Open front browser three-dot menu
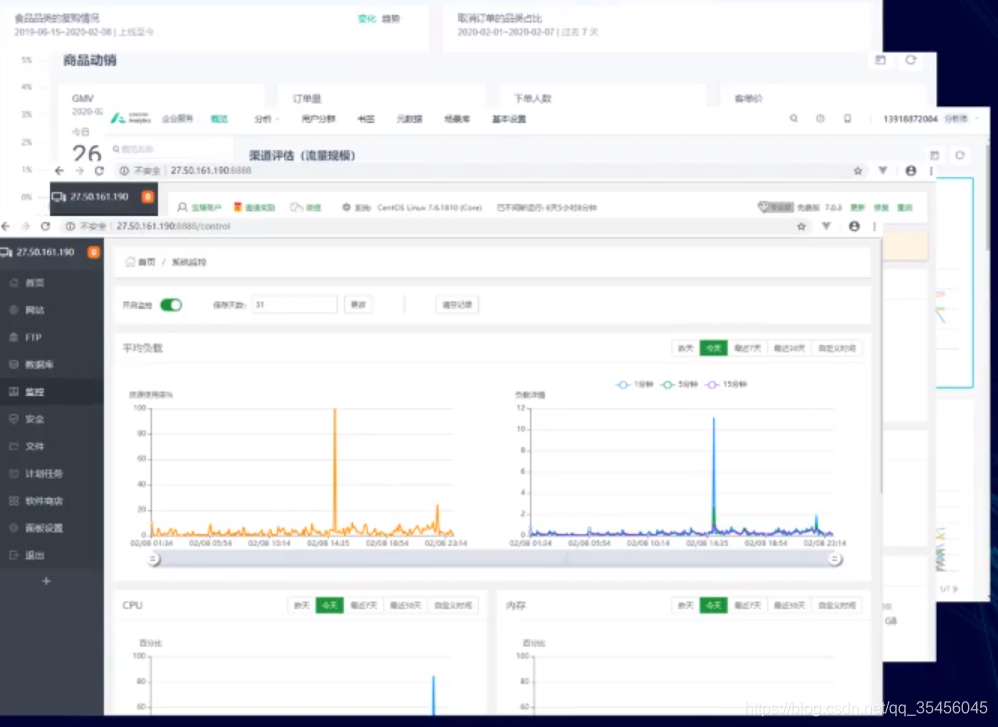Screen dimensions: 998x727 (875, 226)
